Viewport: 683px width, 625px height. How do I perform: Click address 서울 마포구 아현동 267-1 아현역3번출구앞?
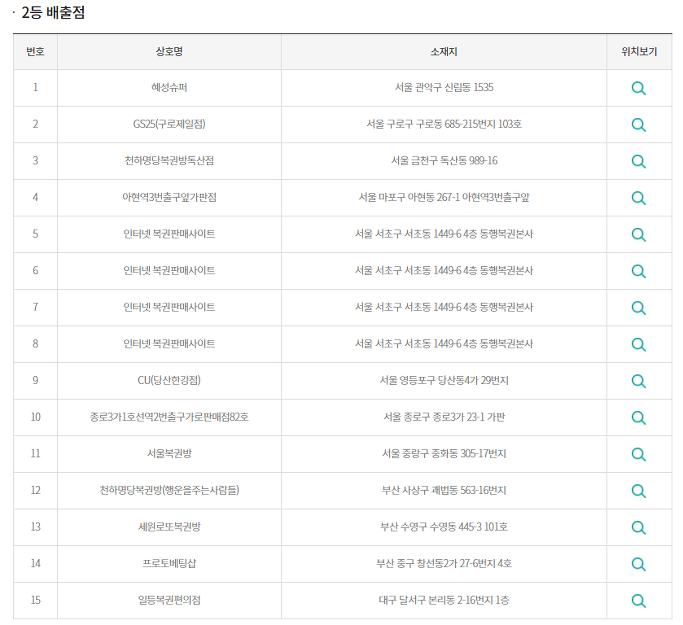coord(444,197)
